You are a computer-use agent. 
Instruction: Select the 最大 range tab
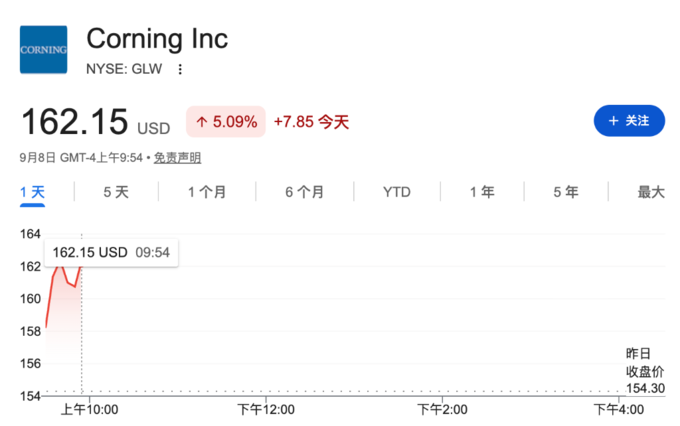coord(651,192)
